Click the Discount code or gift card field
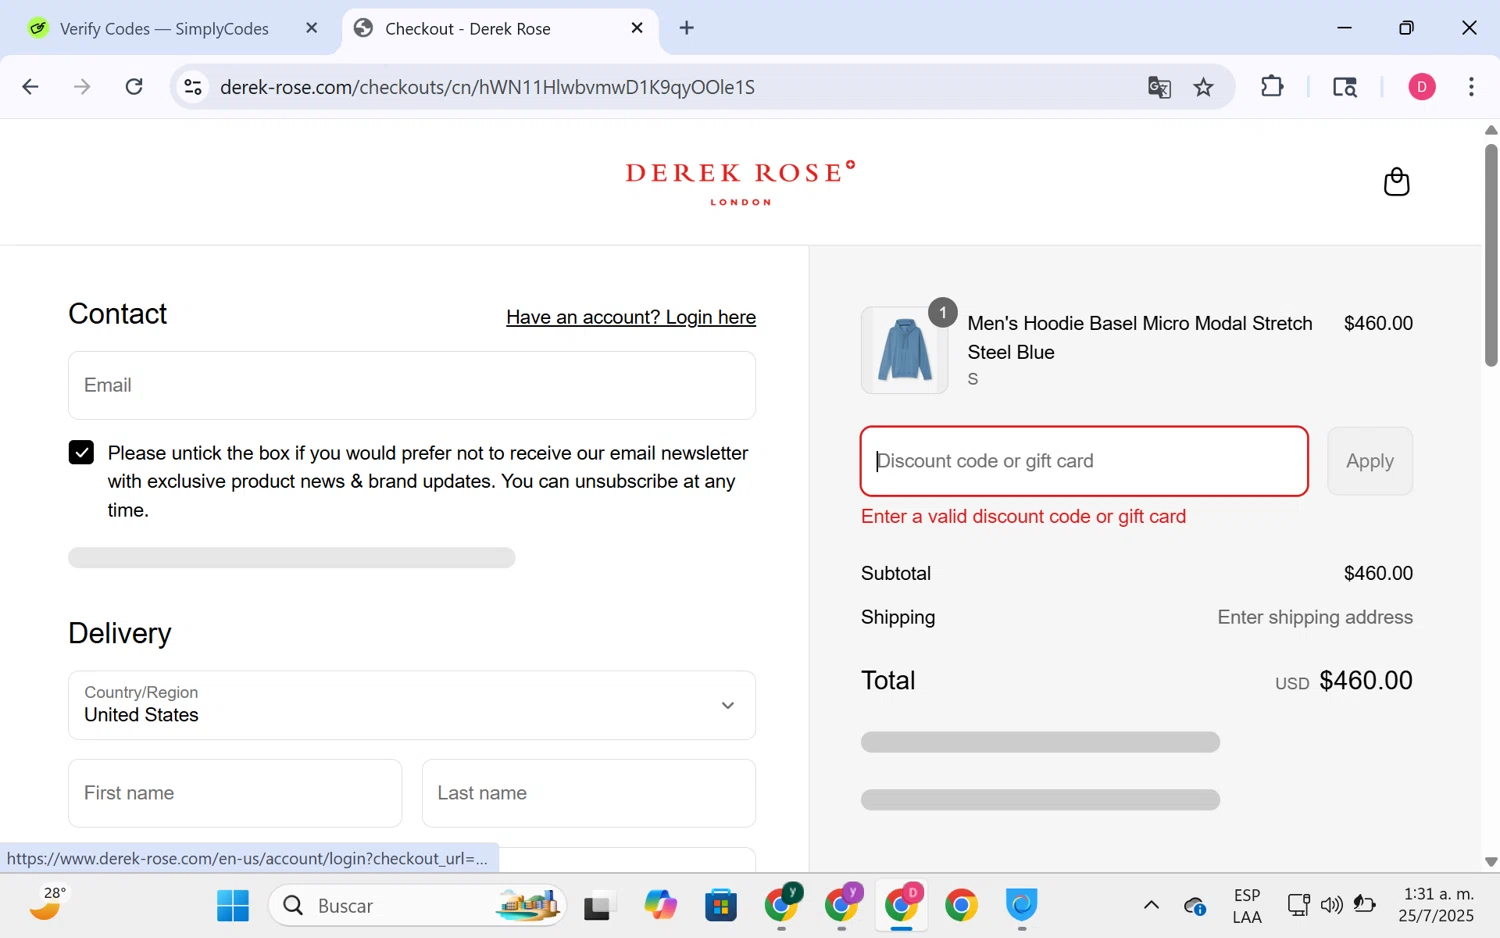Screen dimensions: 1500x938 1084,461
